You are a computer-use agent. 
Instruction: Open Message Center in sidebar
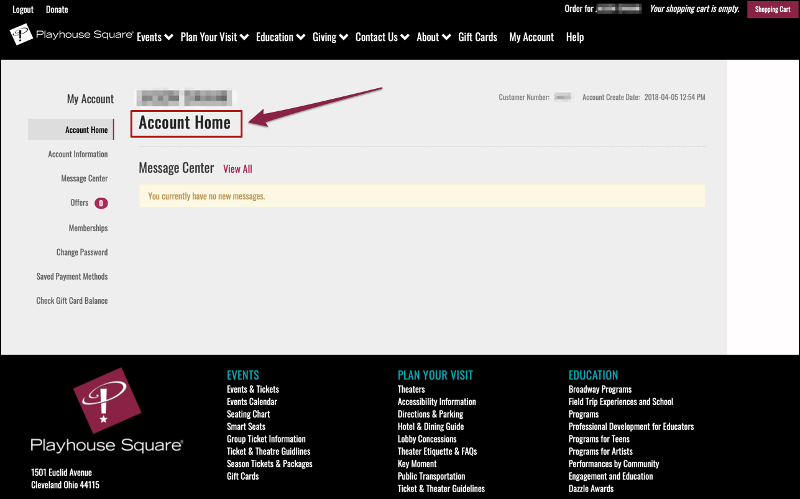[84, 179]
